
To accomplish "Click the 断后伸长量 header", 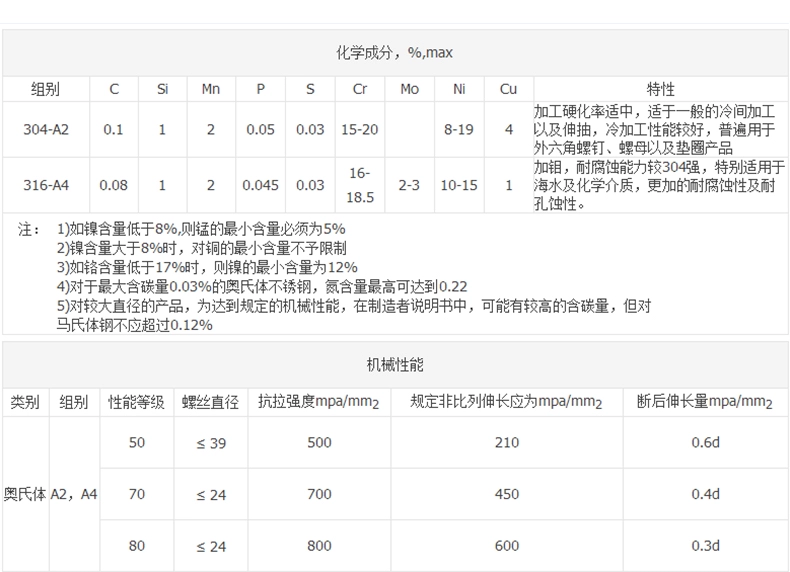I will (705, 402).
